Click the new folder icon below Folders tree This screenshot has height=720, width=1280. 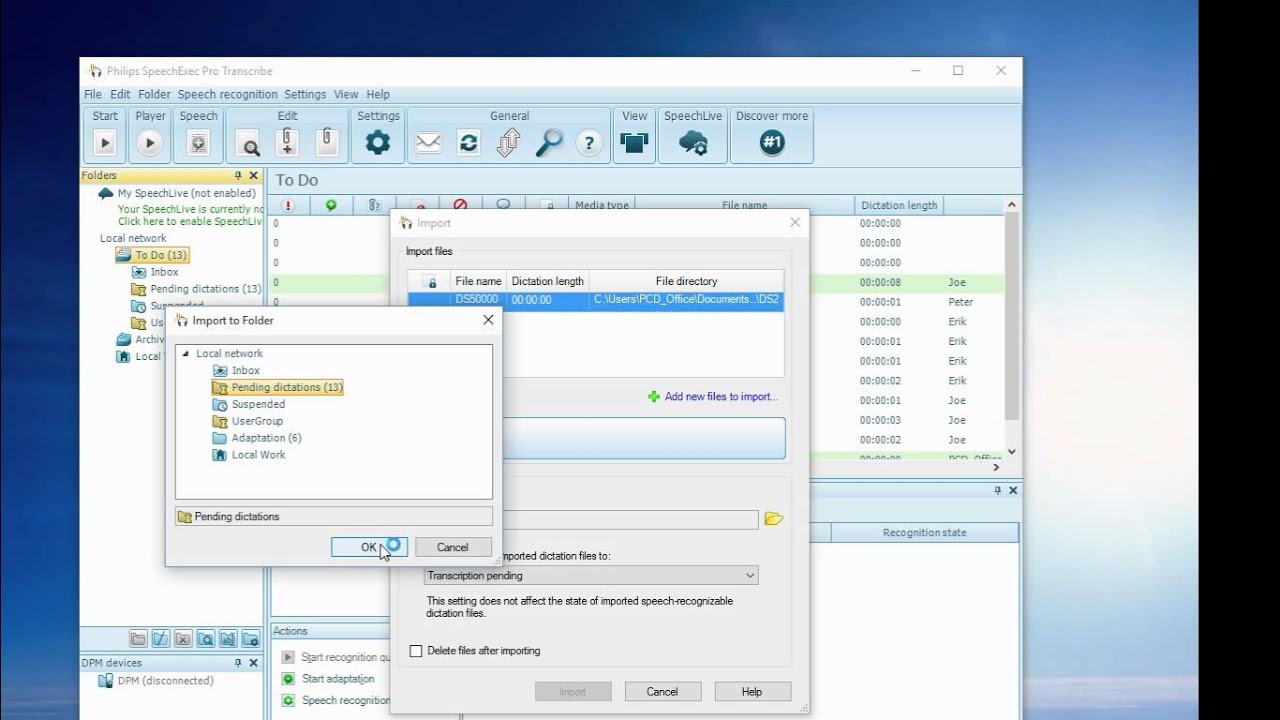point(138,639)
